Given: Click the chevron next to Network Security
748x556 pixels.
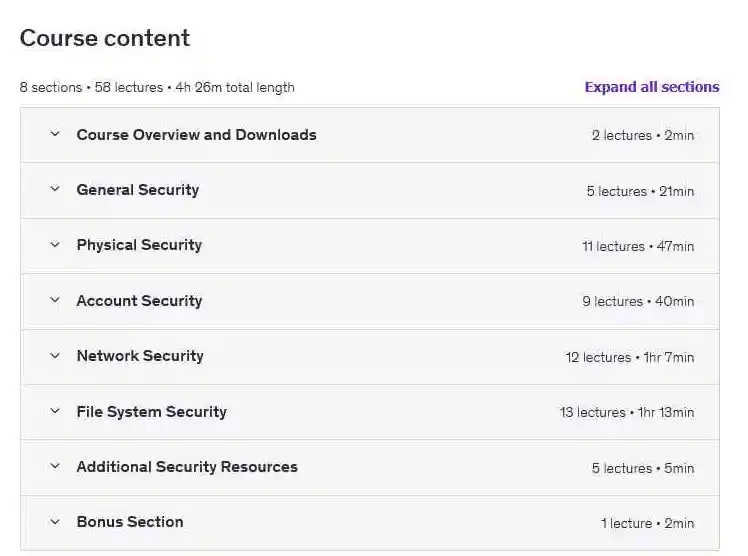Looking at the screenshot, I should coord(55,355).
